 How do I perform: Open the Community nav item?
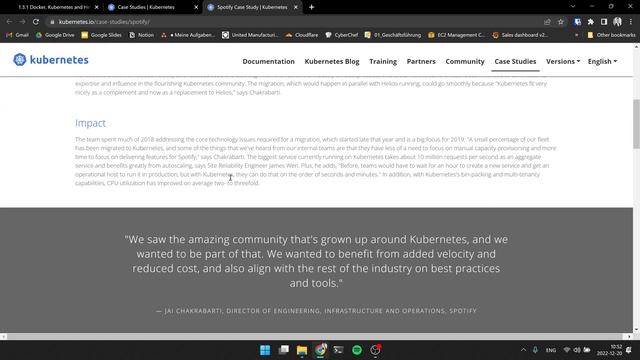465,62
